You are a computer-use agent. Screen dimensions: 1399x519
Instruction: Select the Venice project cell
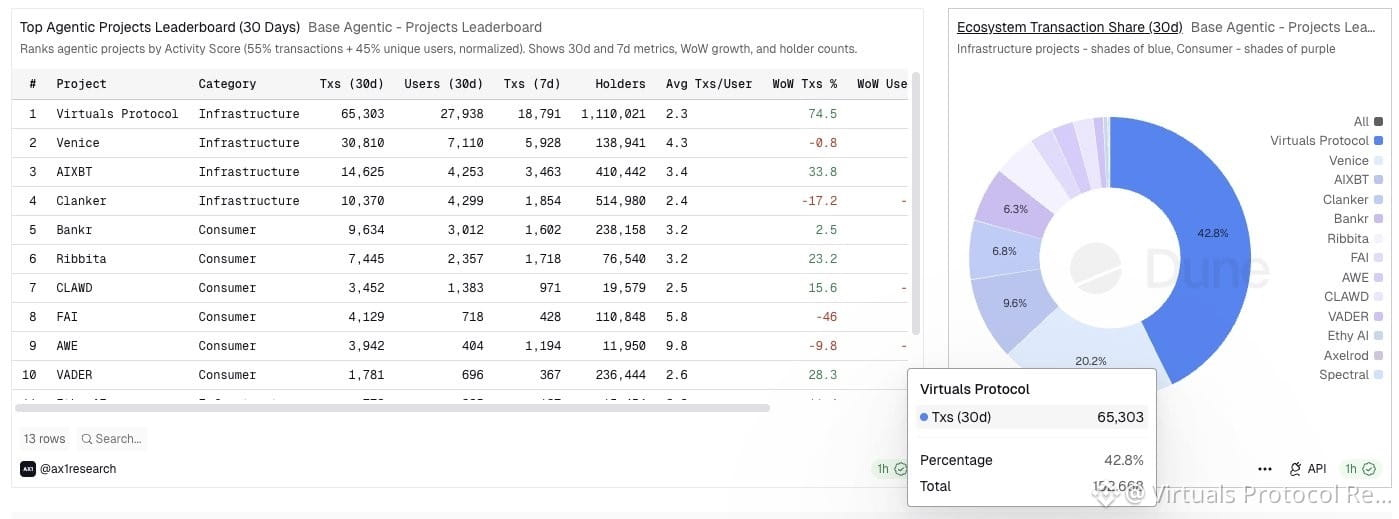point(78,143)
